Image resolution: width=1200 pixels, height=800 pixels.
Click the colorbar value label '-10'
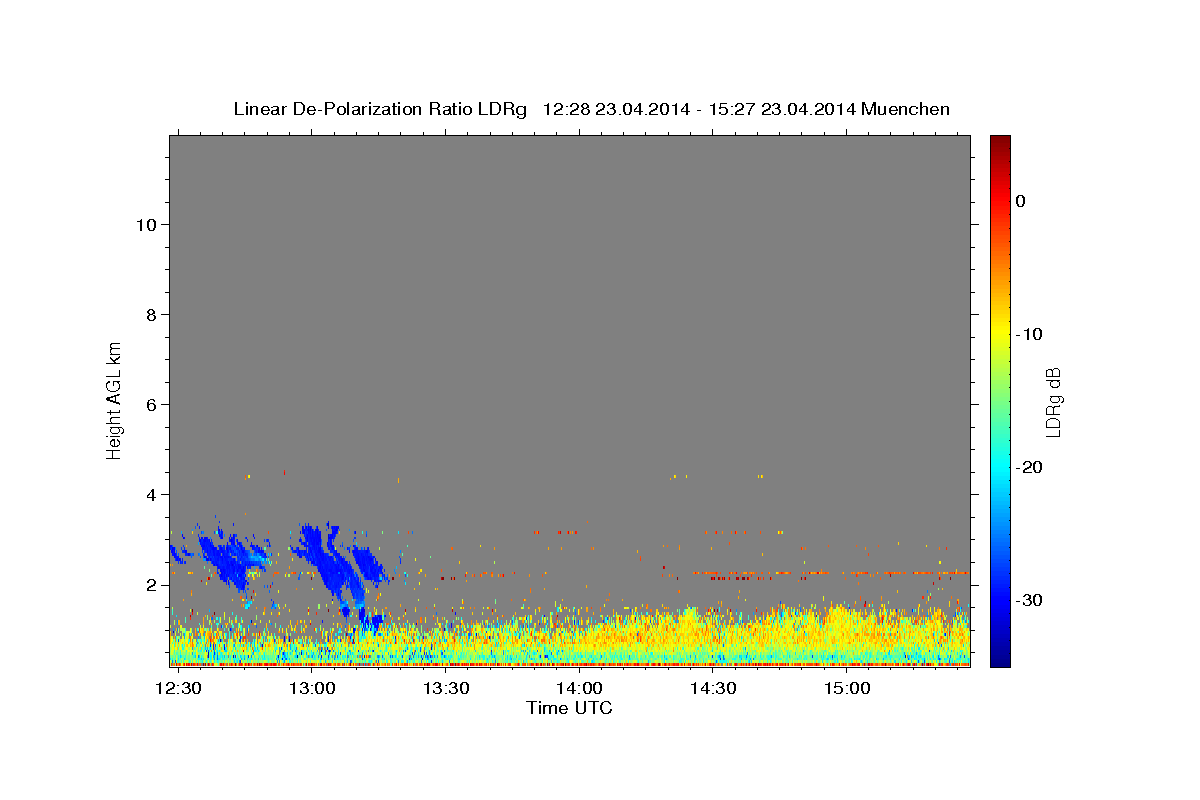(1030, 334)
